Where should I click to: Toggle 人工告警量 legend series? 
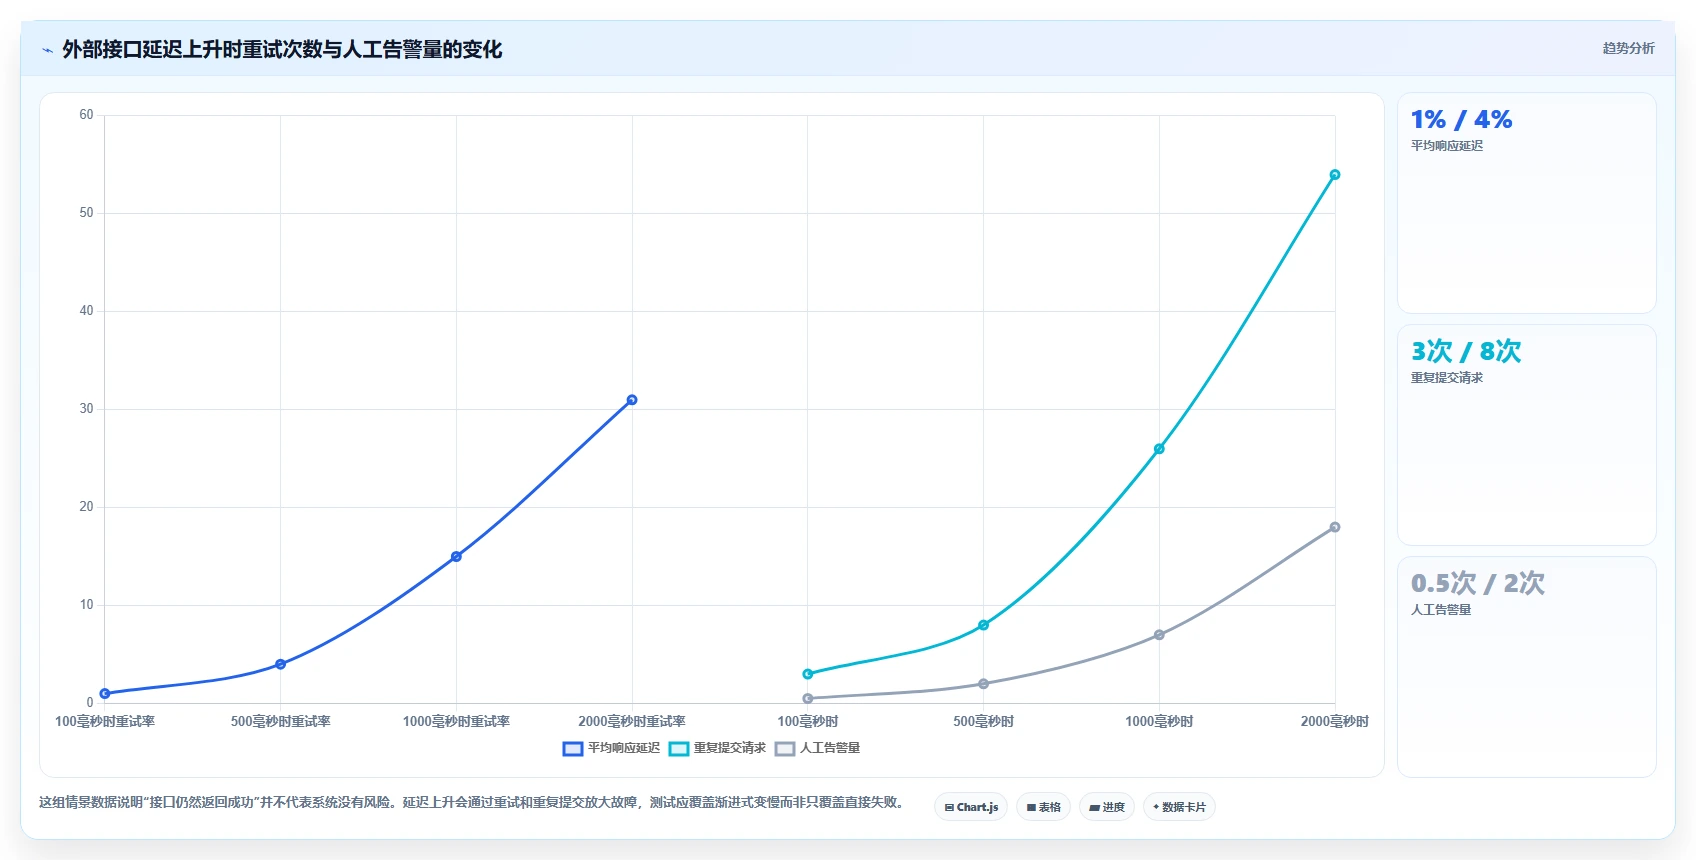click(x=817, y=748)
